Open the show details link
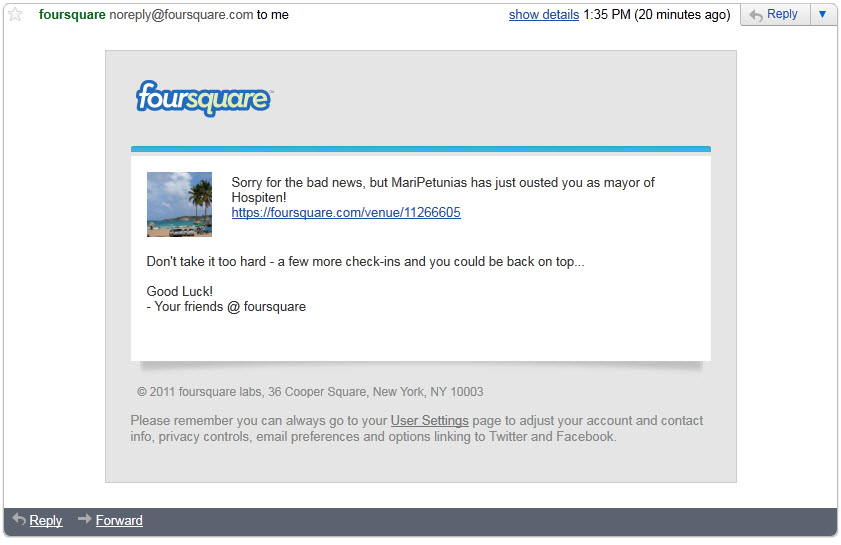This screenshot has width=841, height=545. point(543,14)
